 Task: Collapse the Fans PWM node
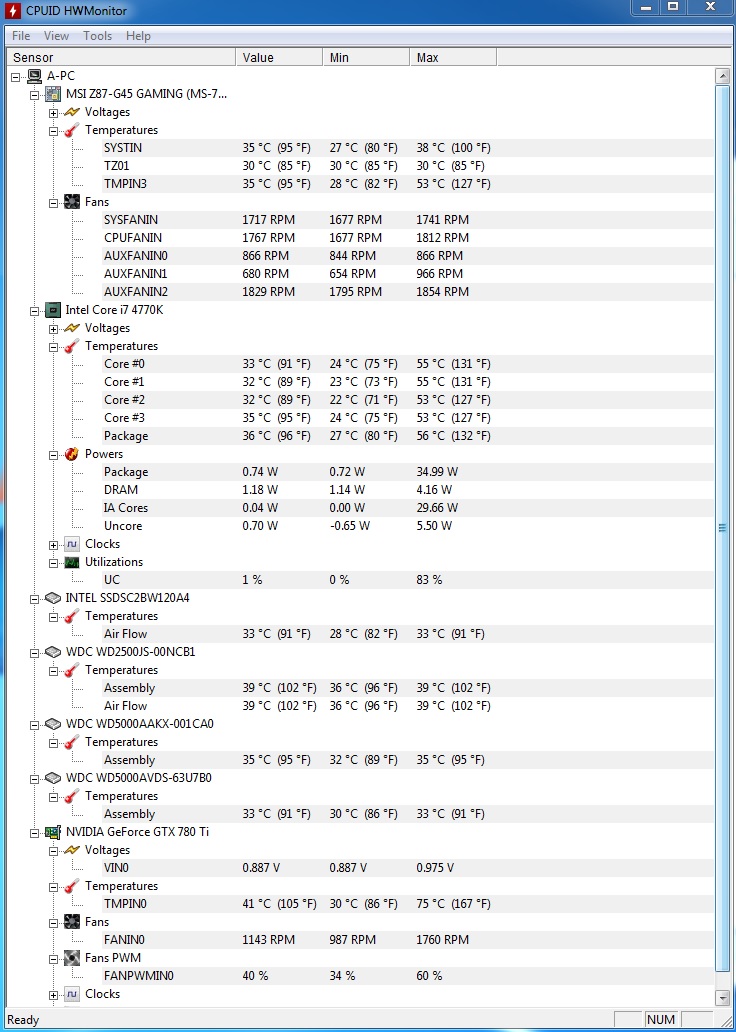coord(53,958)
